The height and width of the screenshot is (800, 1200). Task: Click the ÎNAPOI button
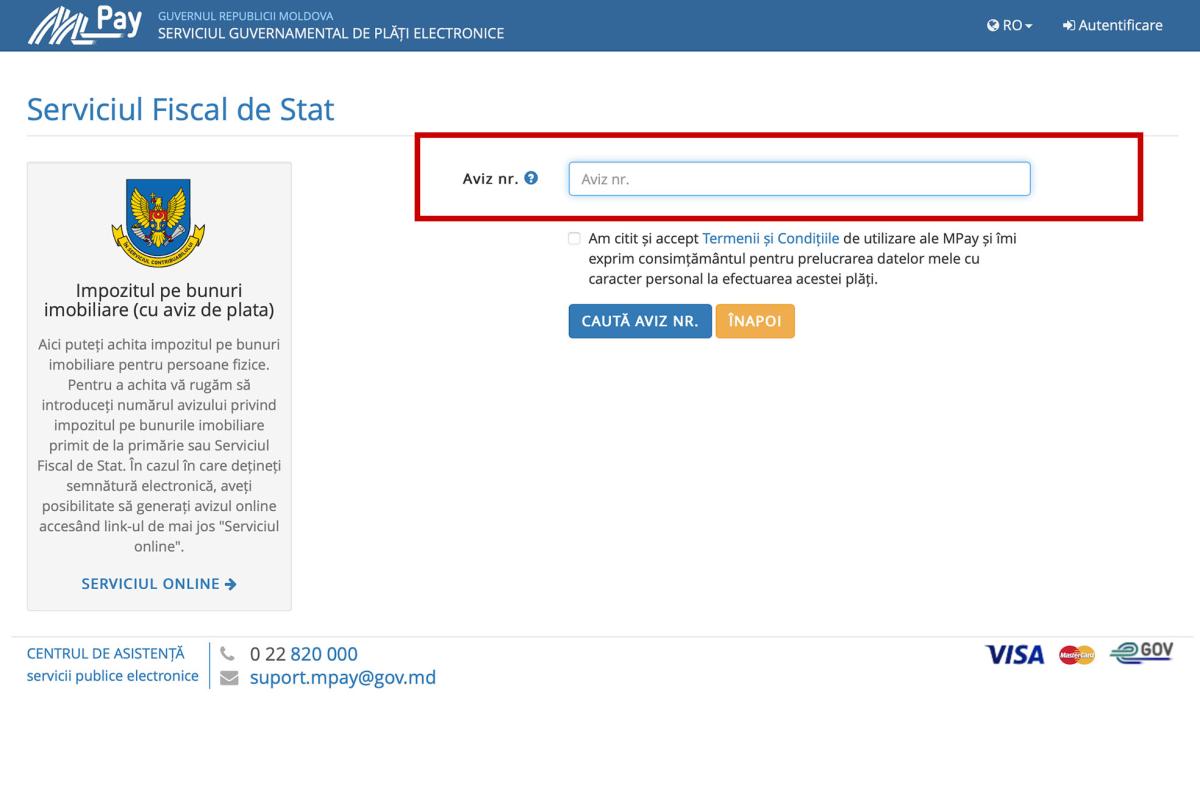click(x=755, y=321)
